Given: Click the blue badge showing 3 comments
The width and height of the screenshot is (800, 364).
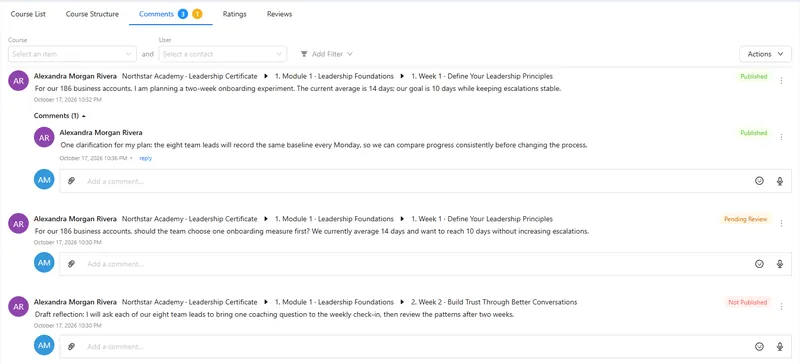Looking at the screenshot, I should (x=183, y=14).
